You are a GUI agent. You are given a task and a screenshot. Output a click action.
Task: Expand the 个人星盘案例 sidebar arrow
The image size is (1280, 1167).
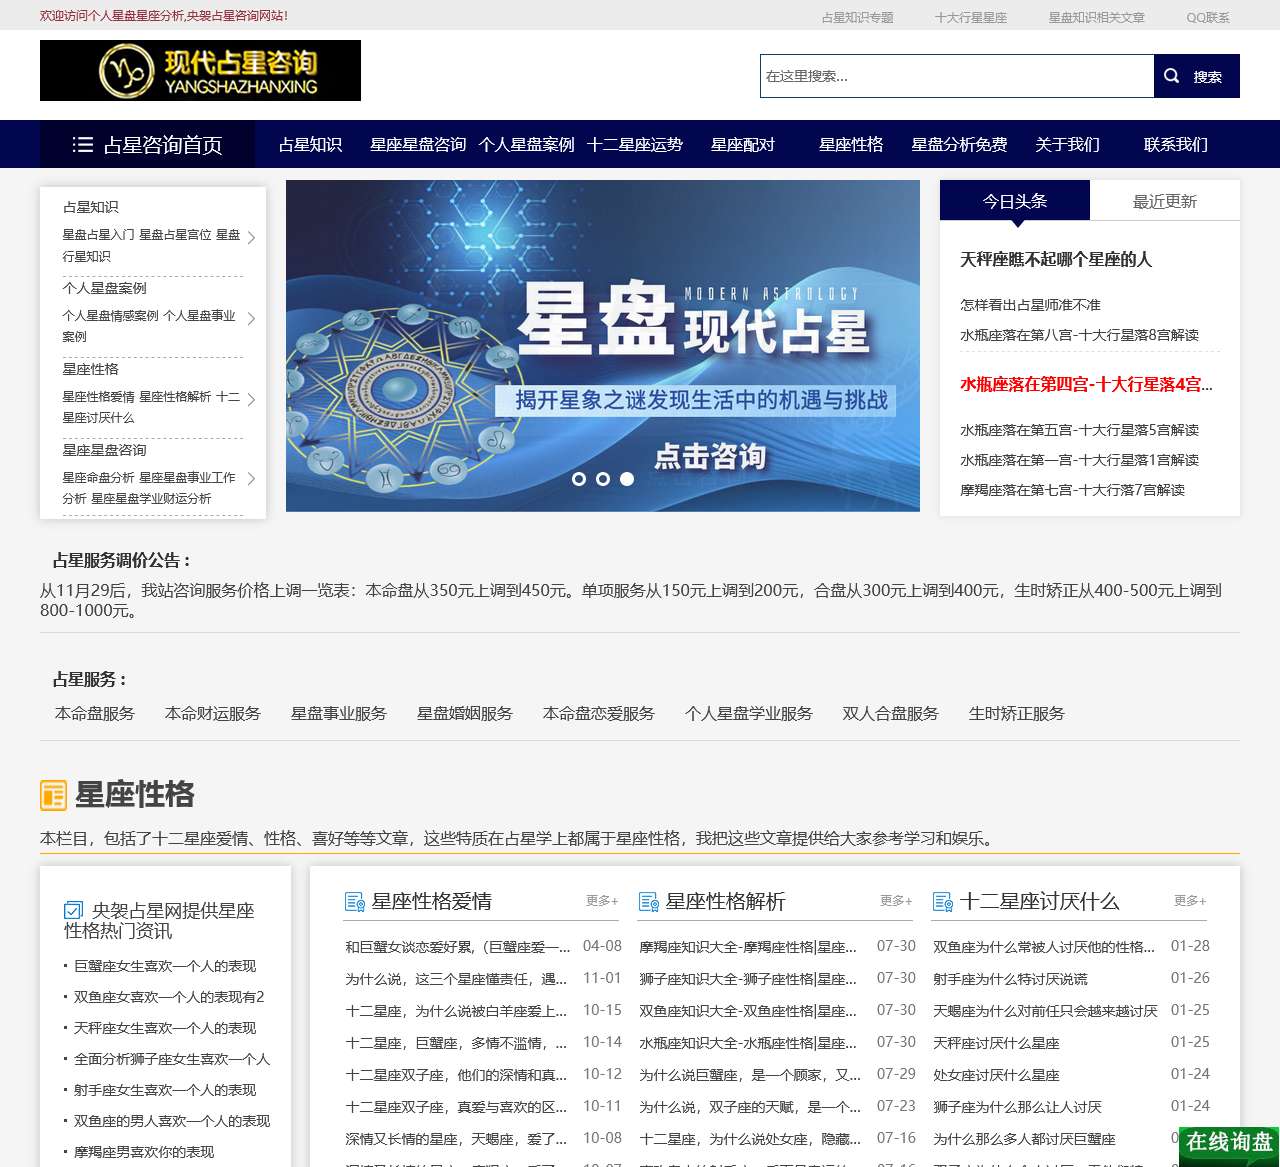(251, 319)
